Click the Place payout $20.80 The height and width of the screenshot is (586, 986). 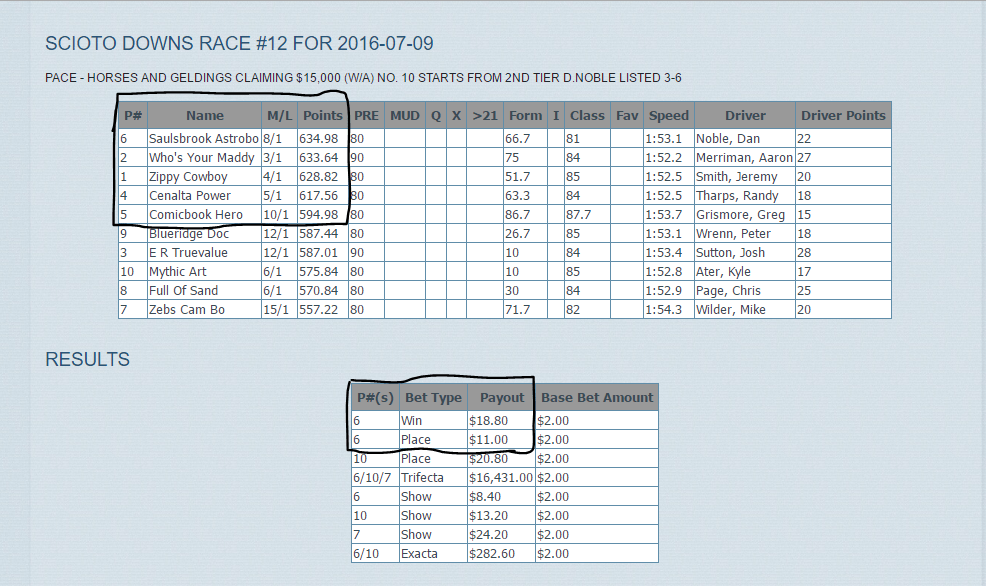coord(488,458)
